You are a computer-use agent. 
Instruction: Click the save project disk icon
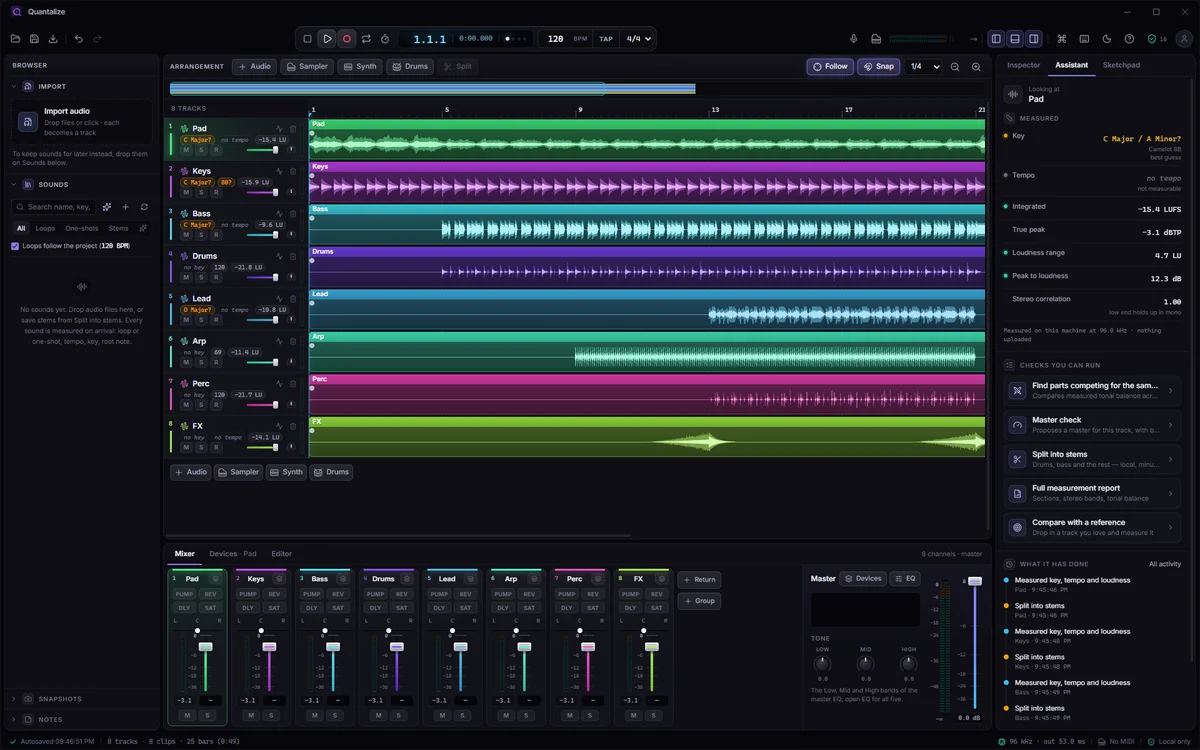34,39
